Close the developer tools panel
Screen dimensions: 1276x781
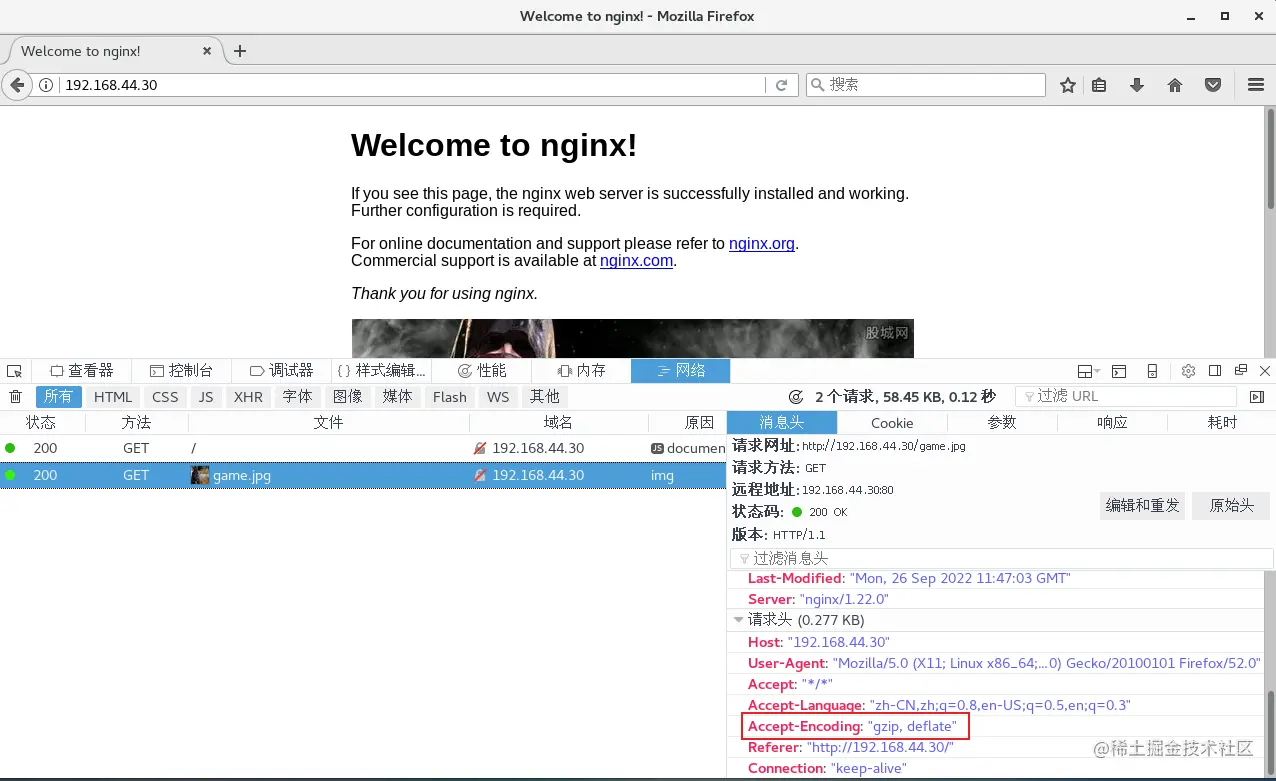click(x=1265, y=371)
